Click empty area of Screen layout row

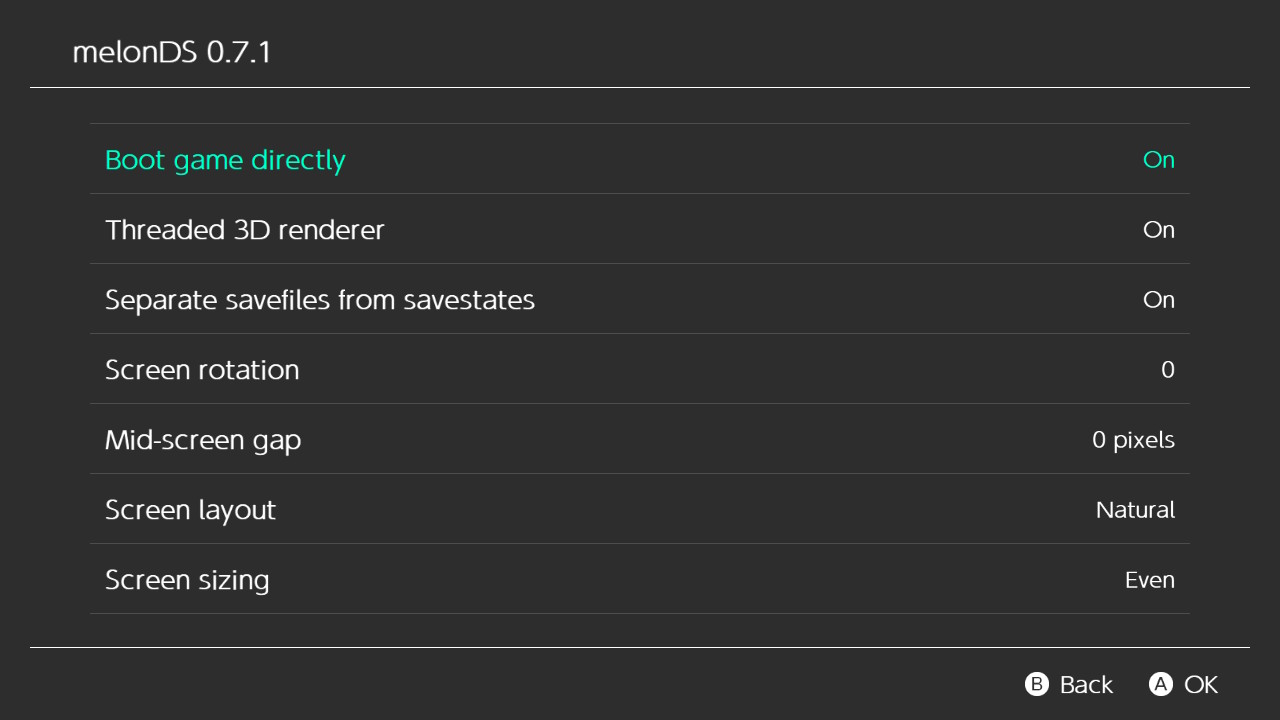(680, 510)
